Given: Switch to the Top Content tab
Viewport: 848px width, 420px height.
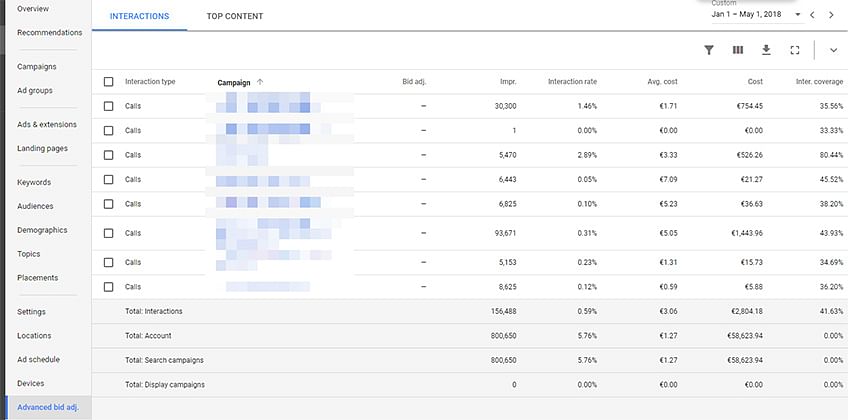Looking at the screenshot, I should [x=235, y=16].
